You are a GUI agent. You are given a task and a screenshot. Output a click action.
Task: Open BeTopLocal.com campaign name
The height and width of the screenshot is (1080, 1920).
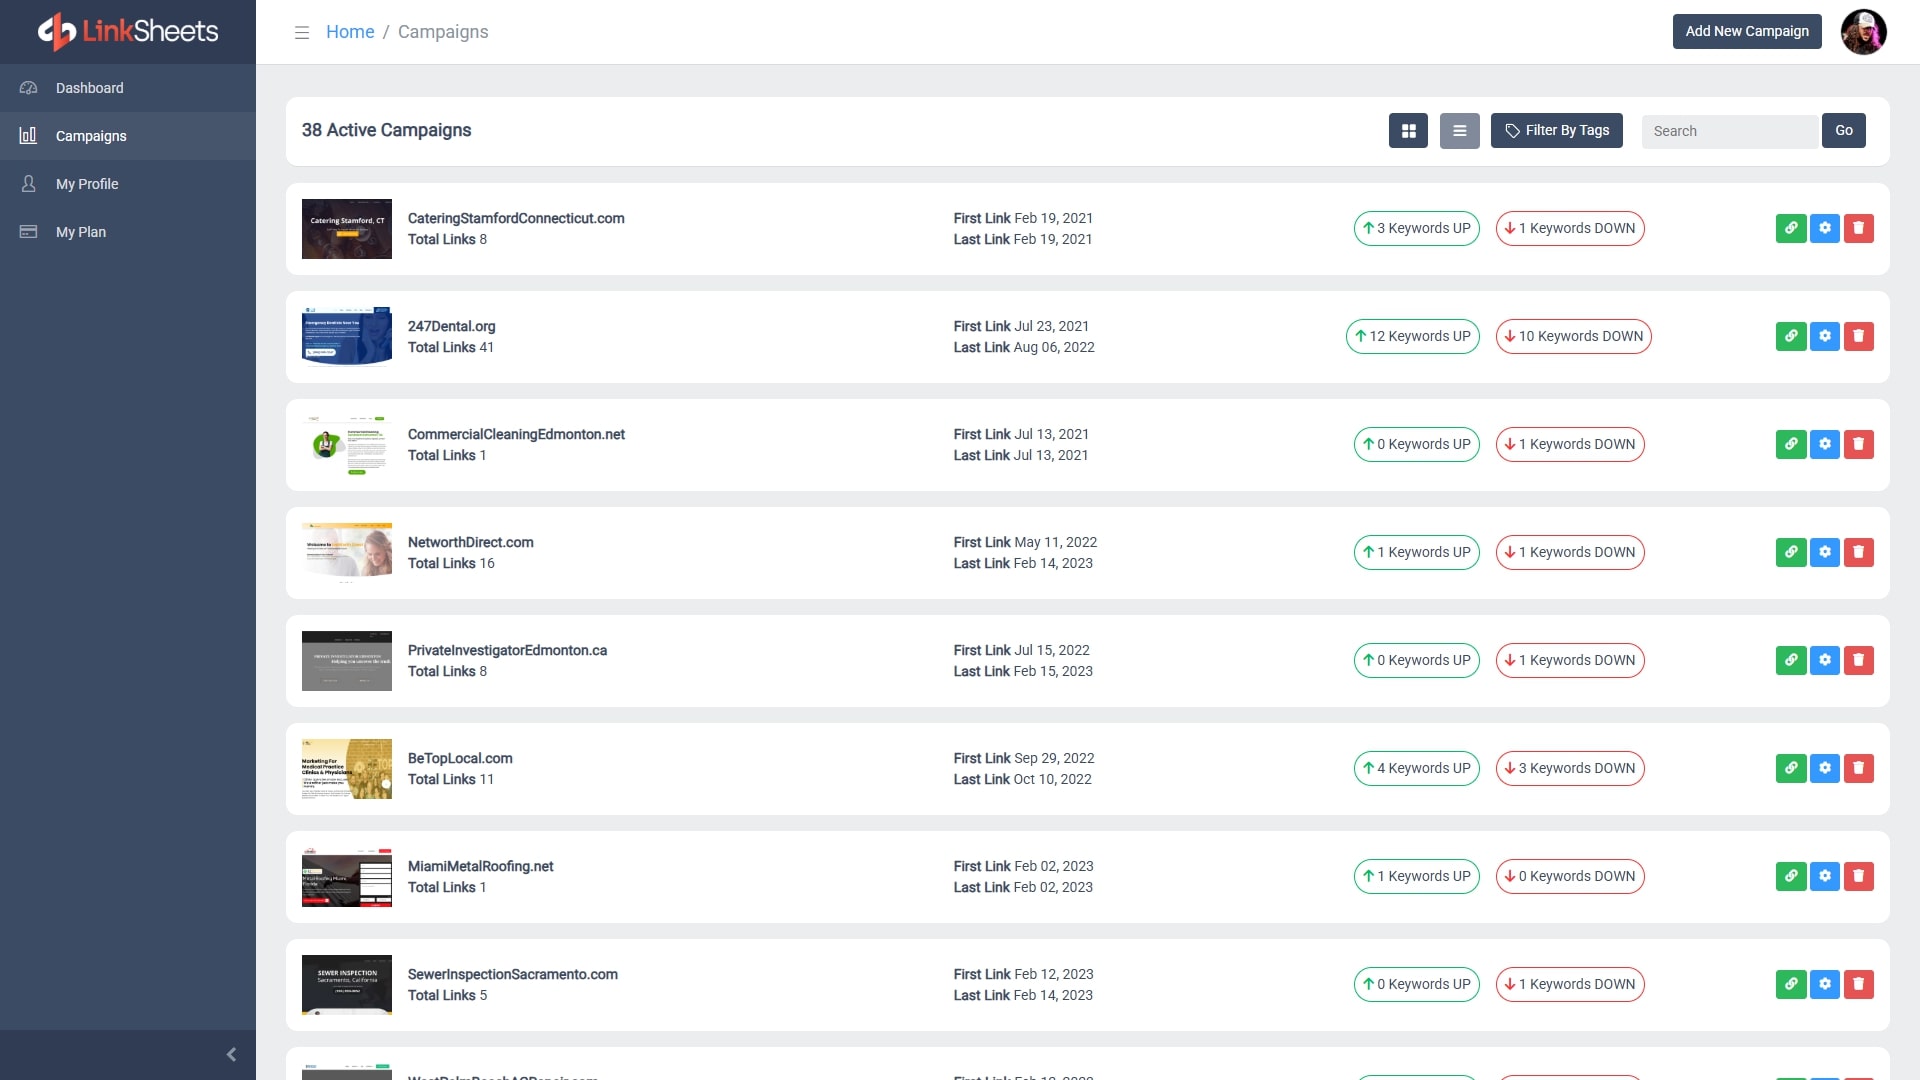coord(460,758)
